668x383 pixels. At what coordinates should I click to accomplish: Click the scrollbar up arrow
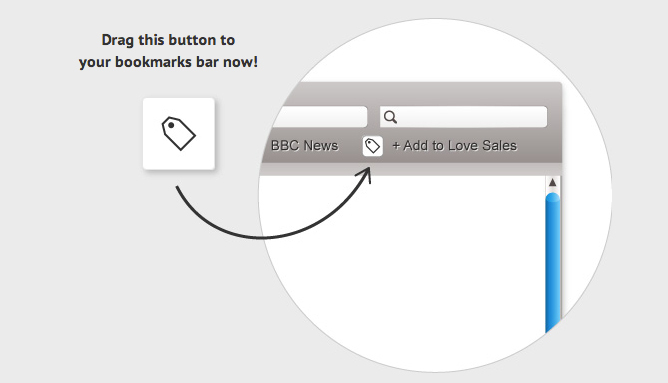553,183
